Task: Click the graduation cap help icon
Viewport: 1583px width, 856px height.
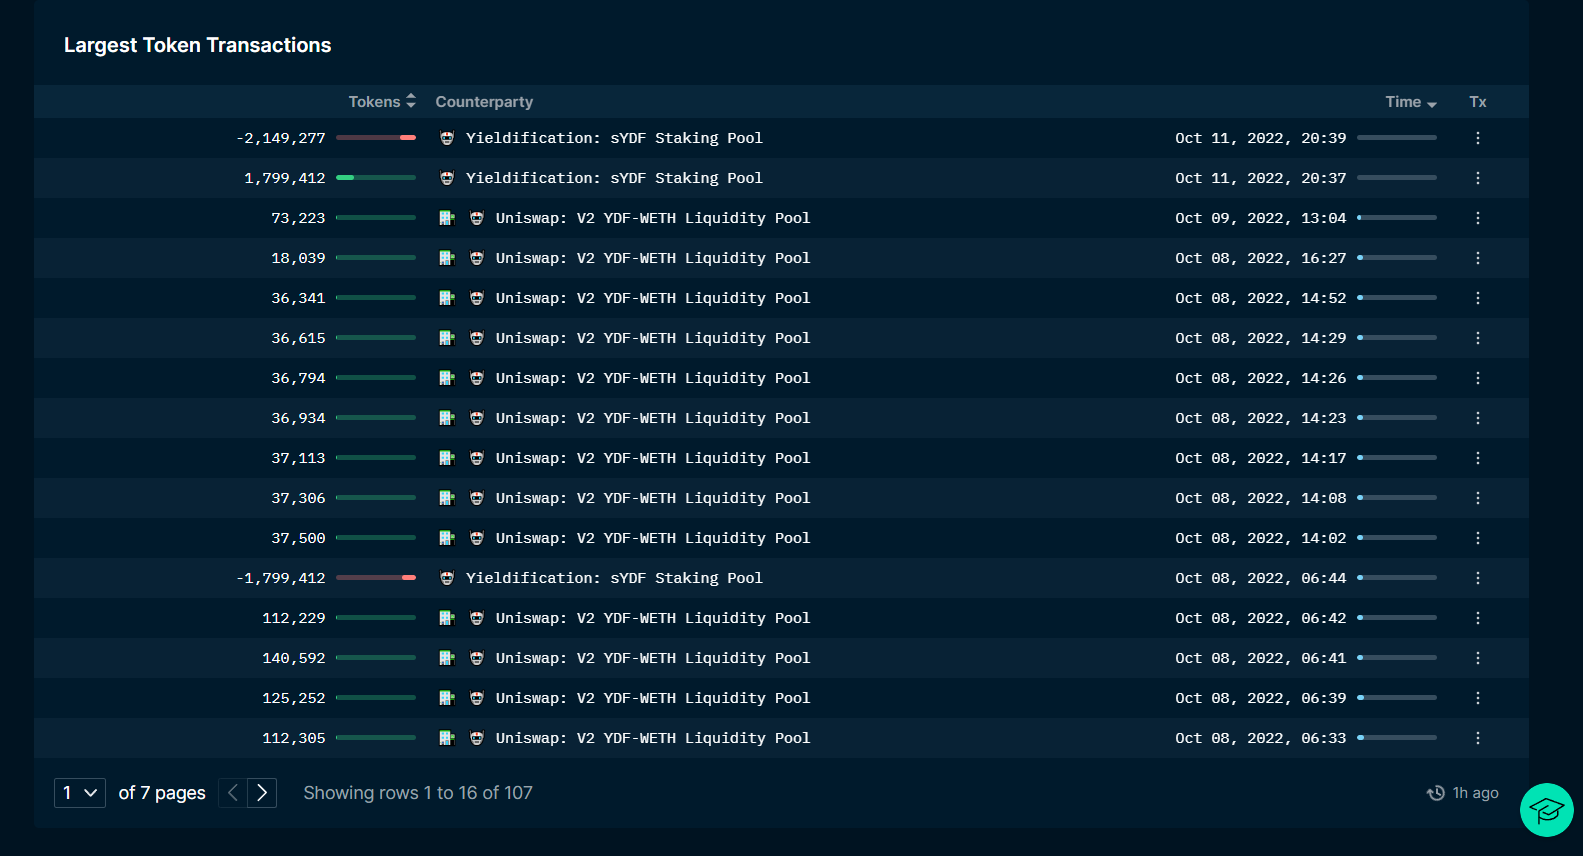Action: (x=1547, y=810)
